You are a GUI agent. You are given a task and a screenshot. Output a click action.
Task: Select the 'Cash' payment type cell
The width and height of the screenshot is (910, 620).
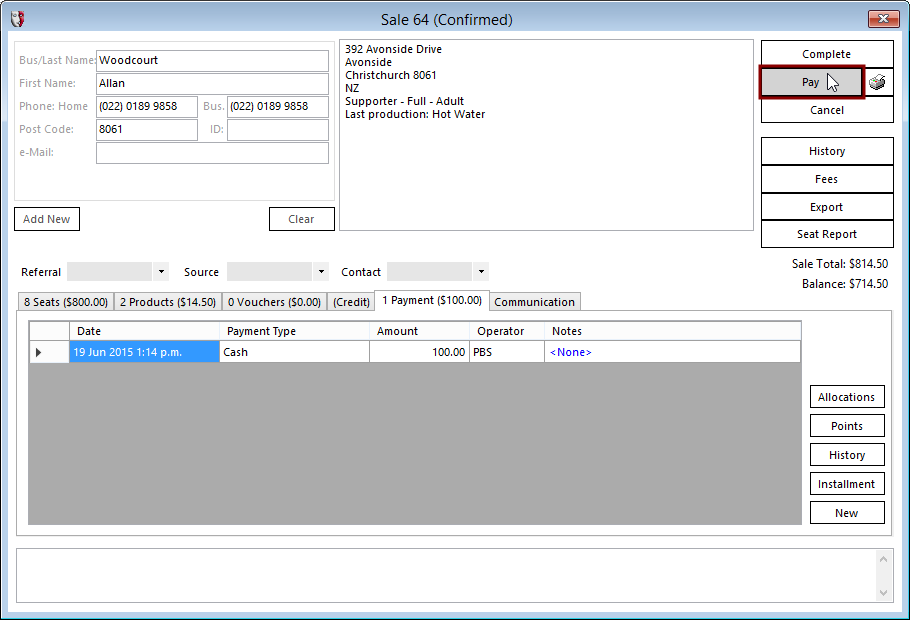[294, 352]
